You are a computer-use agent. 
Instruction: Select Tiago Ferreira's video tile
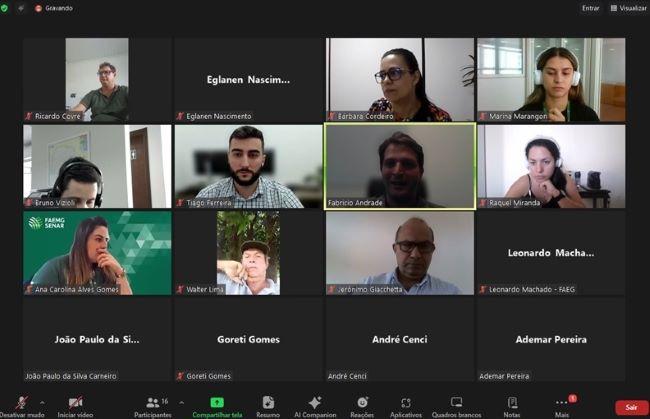tap(248, 166)
